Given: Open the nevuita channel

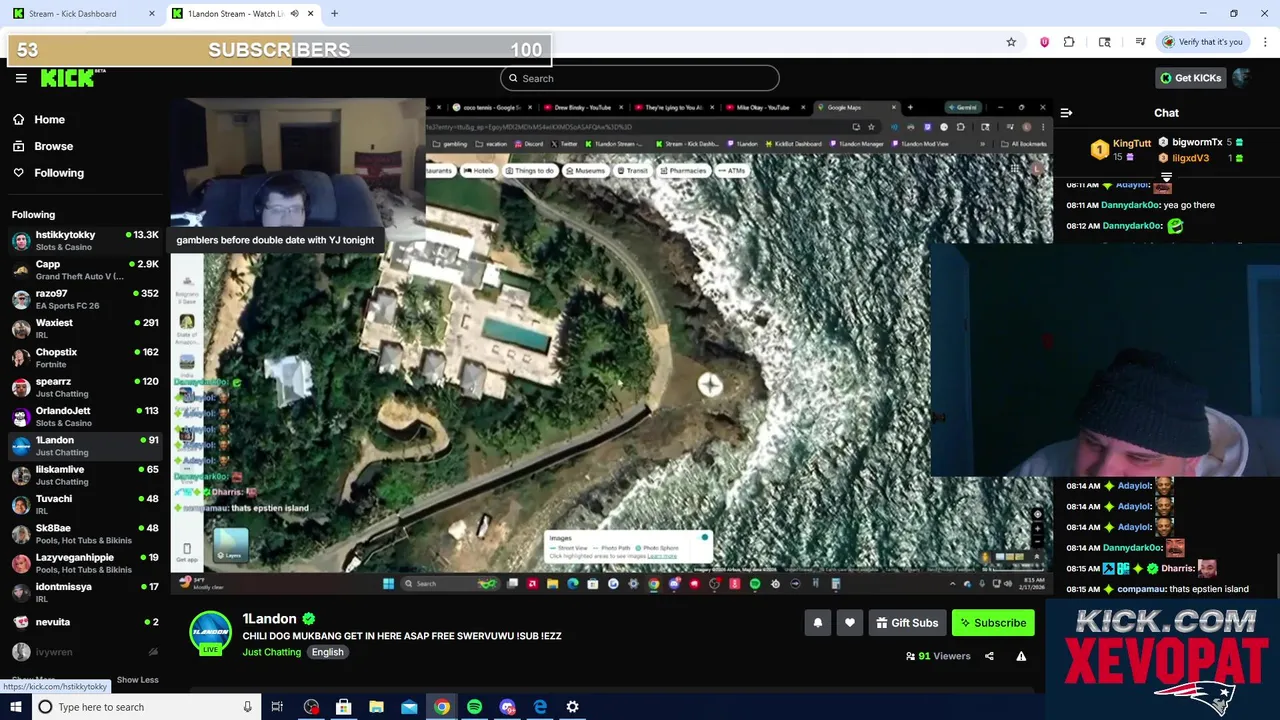Looking at the screenshot, I should pyautogui.click(x=85, y=622).
